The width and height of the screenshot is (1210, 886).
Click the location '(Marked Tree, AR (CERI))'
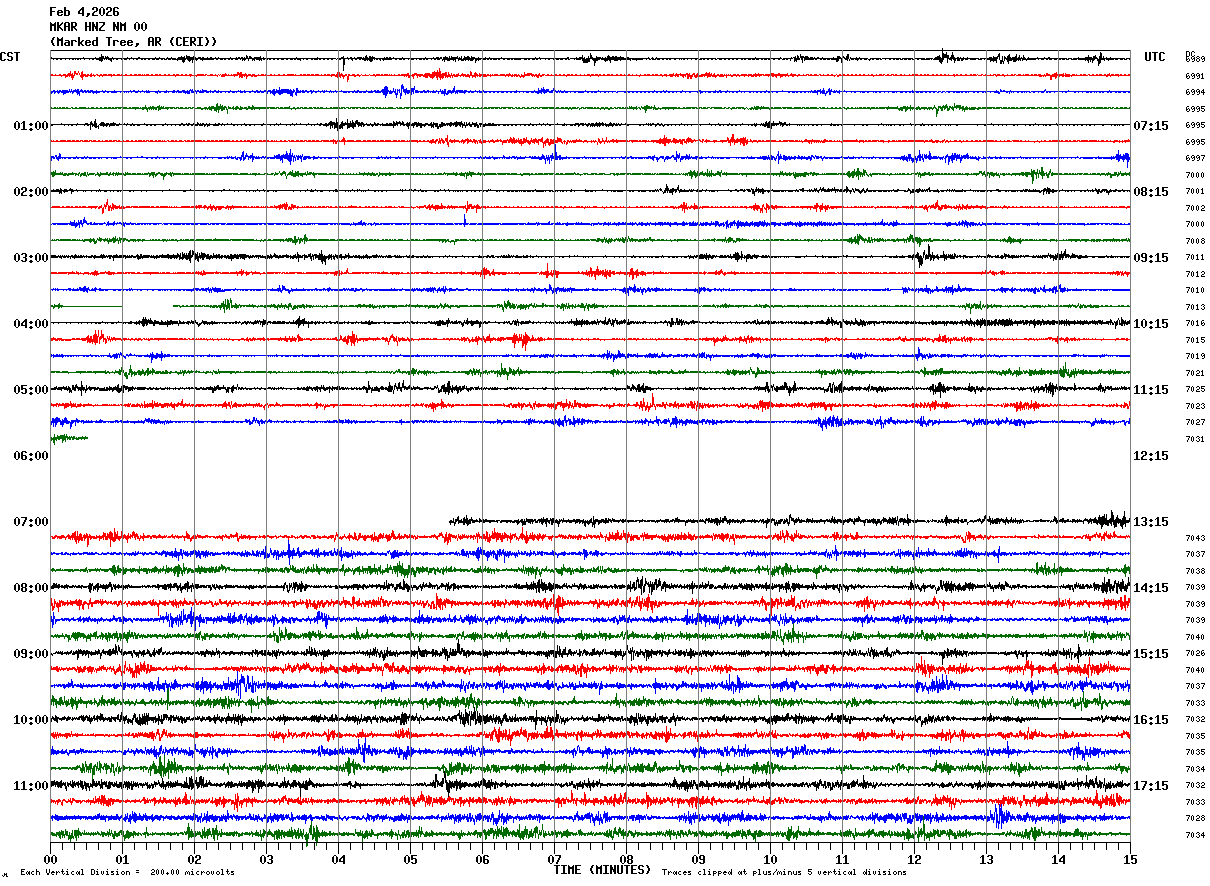[x=133, y=42]
